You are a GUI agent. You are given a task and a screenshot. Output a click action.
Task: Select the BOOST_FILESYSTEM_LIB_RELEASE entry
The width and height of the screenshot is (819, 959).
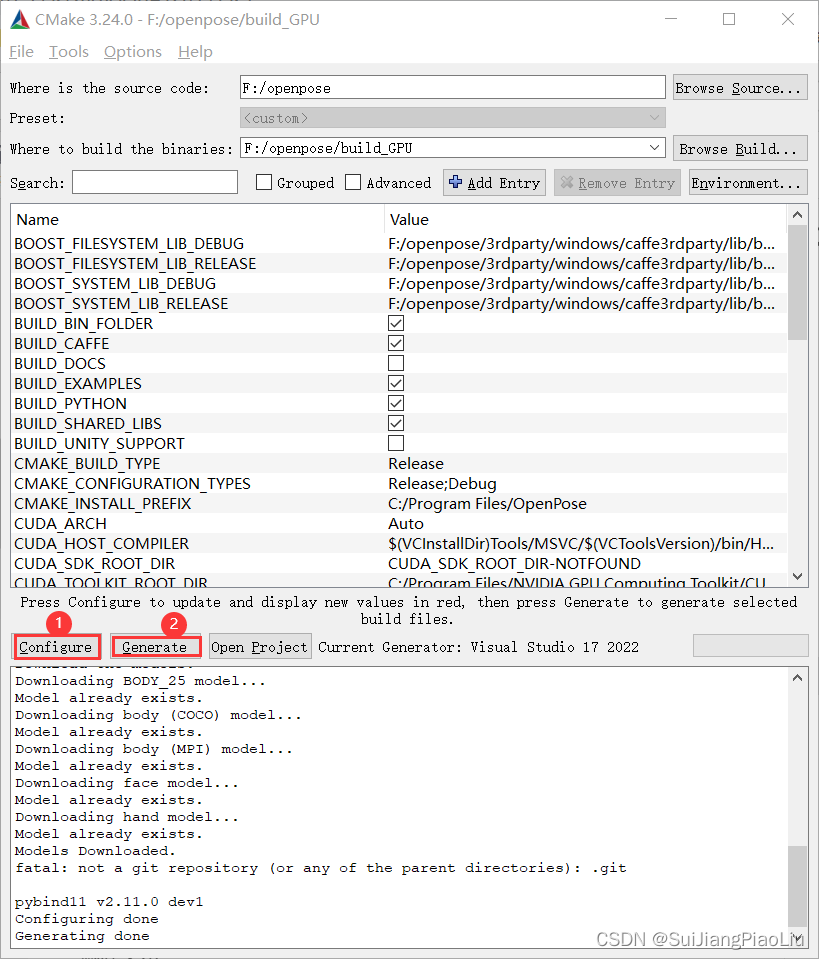399,264
